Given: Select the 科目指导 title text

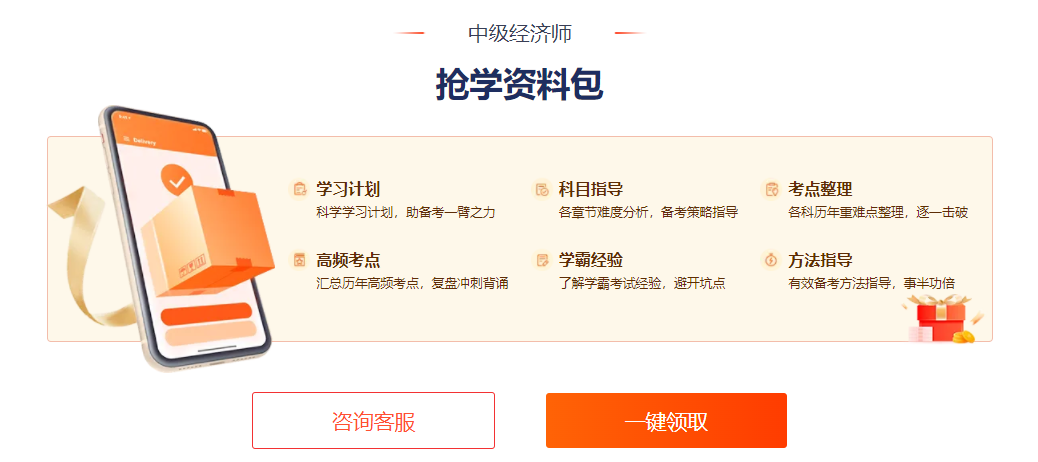Looking at the screenshot, I should click(591, 189).
